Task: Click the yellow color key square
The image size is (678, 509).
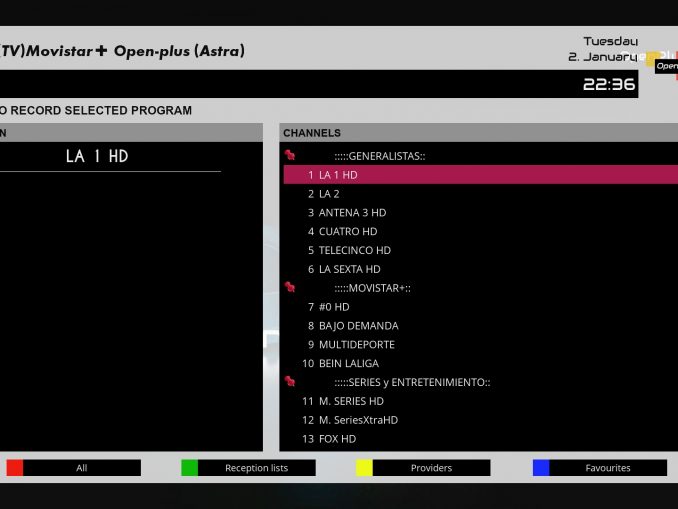Action: tap(364, 467)
